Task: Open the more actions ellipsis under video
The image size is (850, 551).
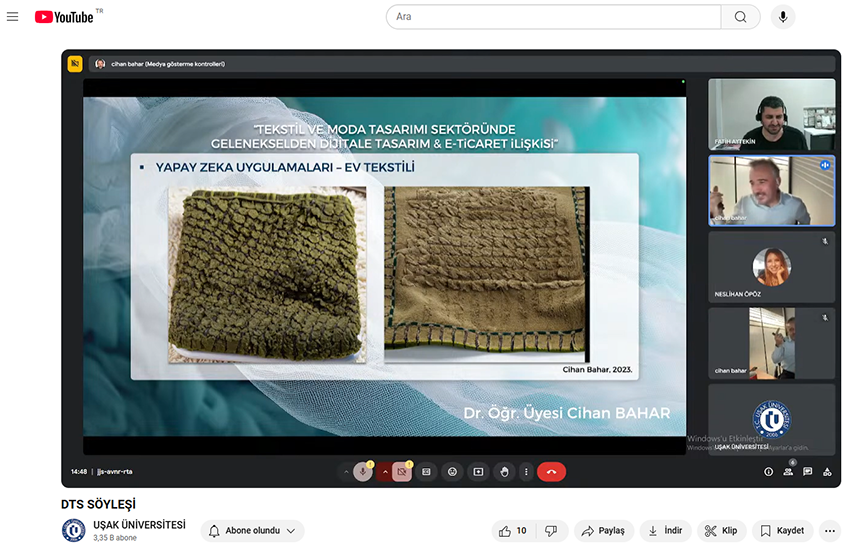Action: click(x=829, y=531)
